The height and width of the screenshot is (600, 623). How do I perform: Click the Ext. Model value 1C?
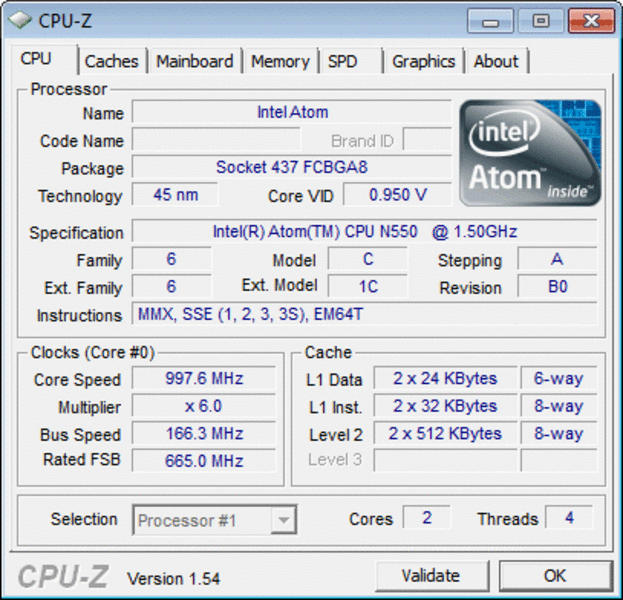pyautogui.click(x=368, y=286)
